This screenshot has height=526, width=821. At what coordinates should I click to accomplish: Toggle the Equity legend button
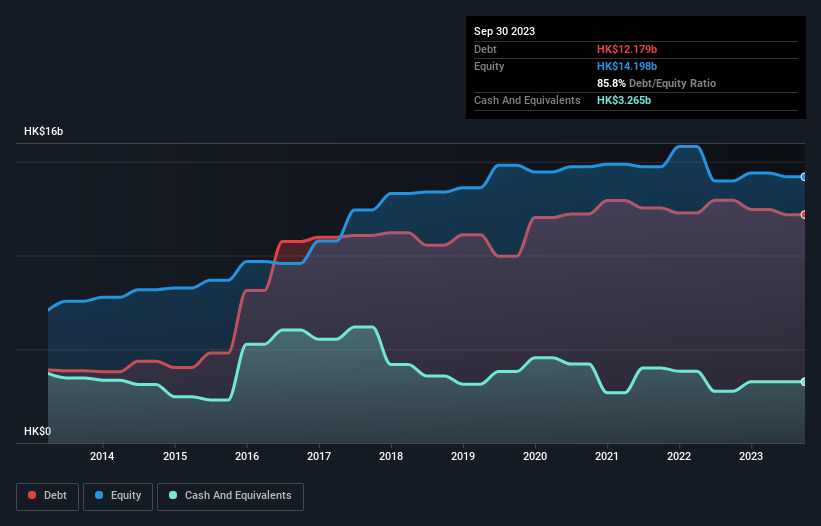(118, 496)
